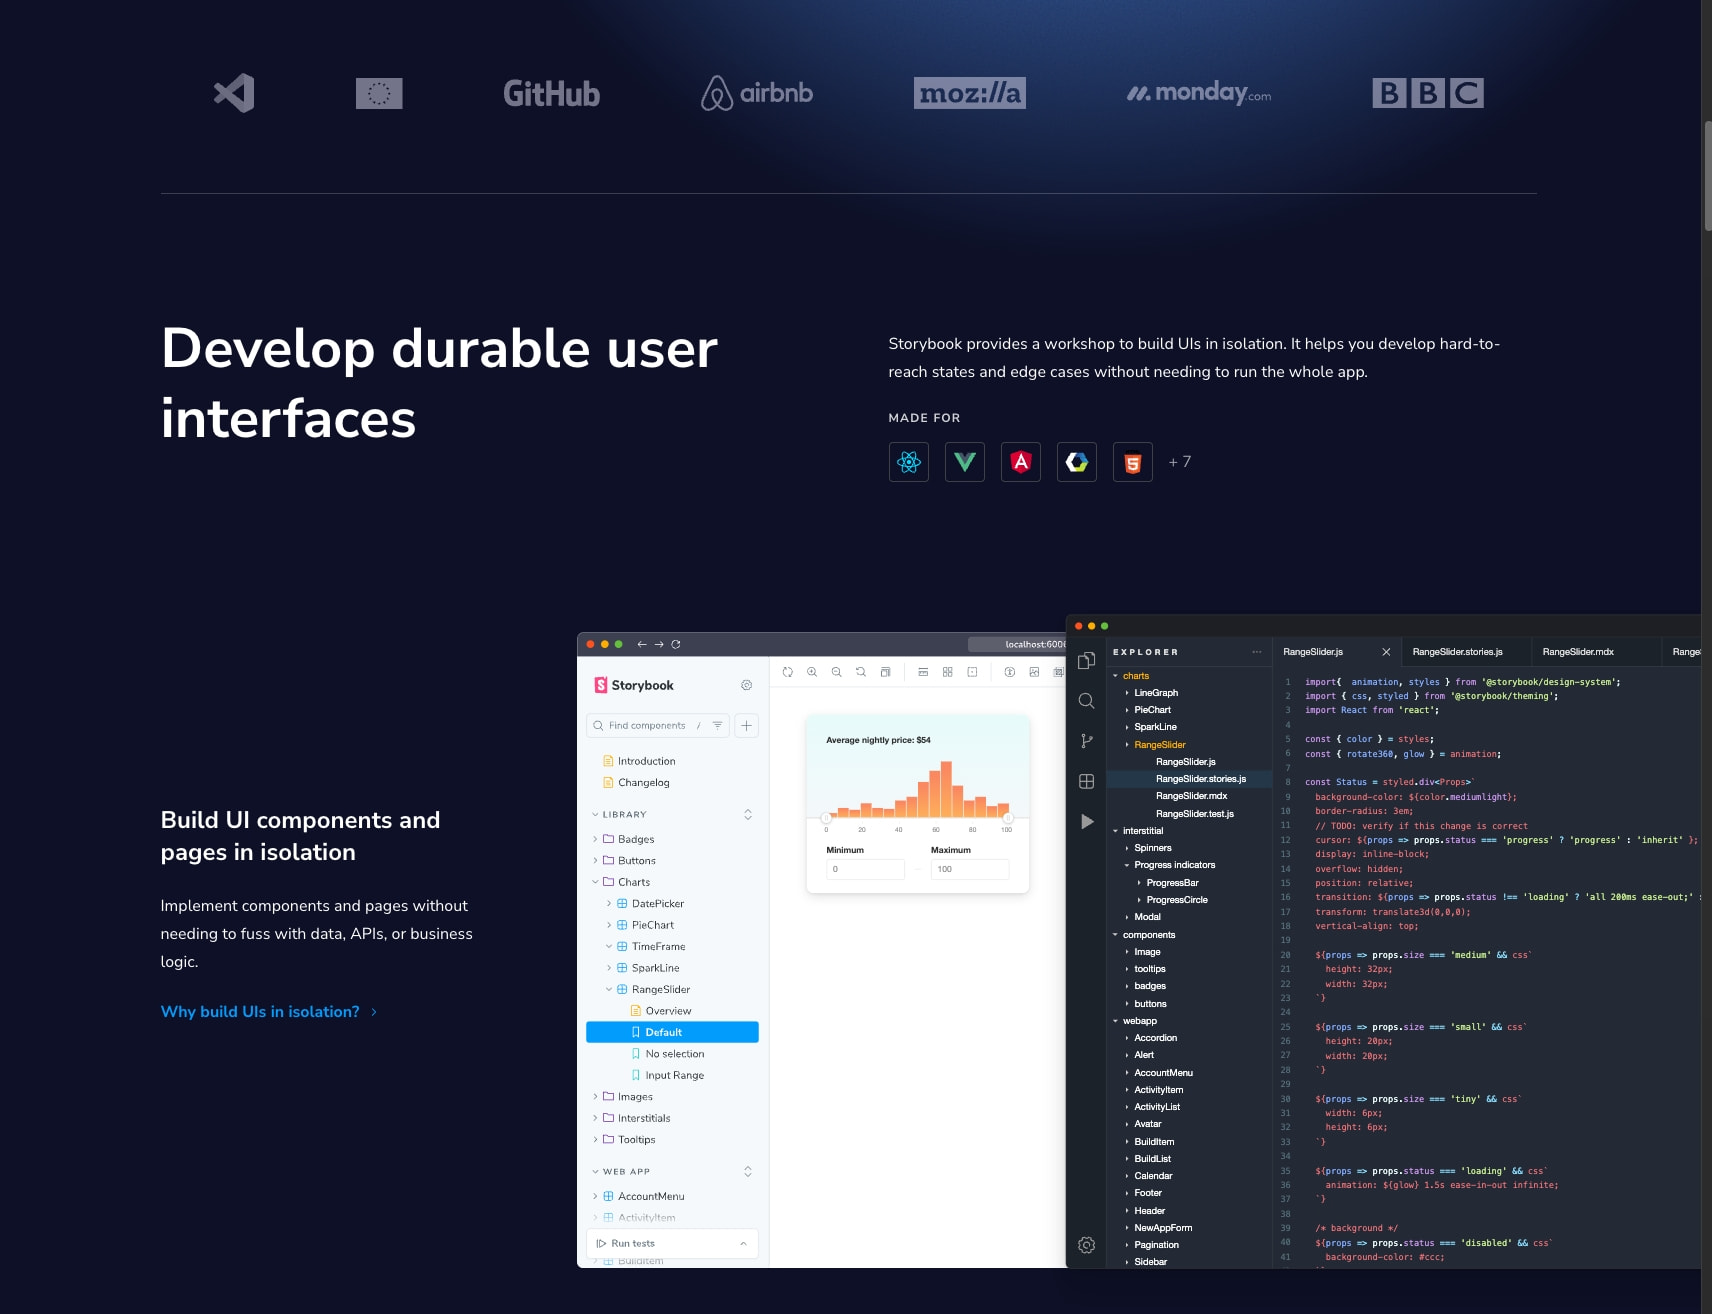Open Extensions in editor activity bar
The width and height of the screenshot is (1712, 1314).
coord(1087,781)
